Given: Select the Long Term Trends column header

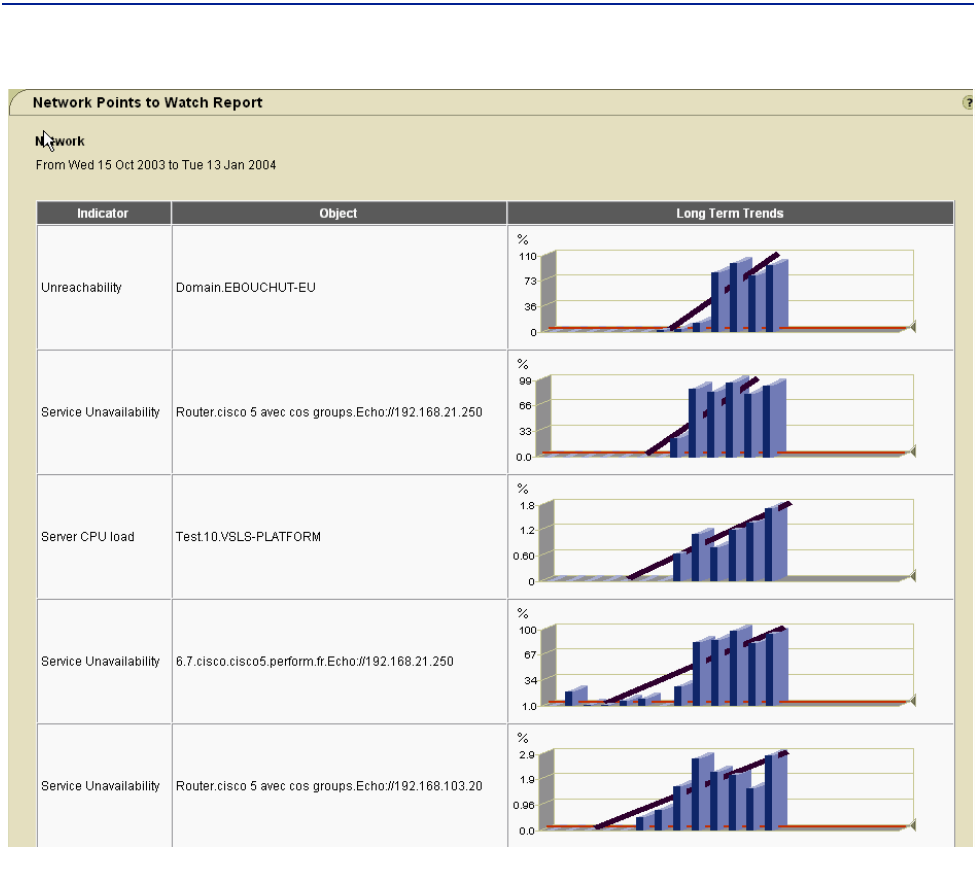Looking at the screenshot, I should click(729, 213).
